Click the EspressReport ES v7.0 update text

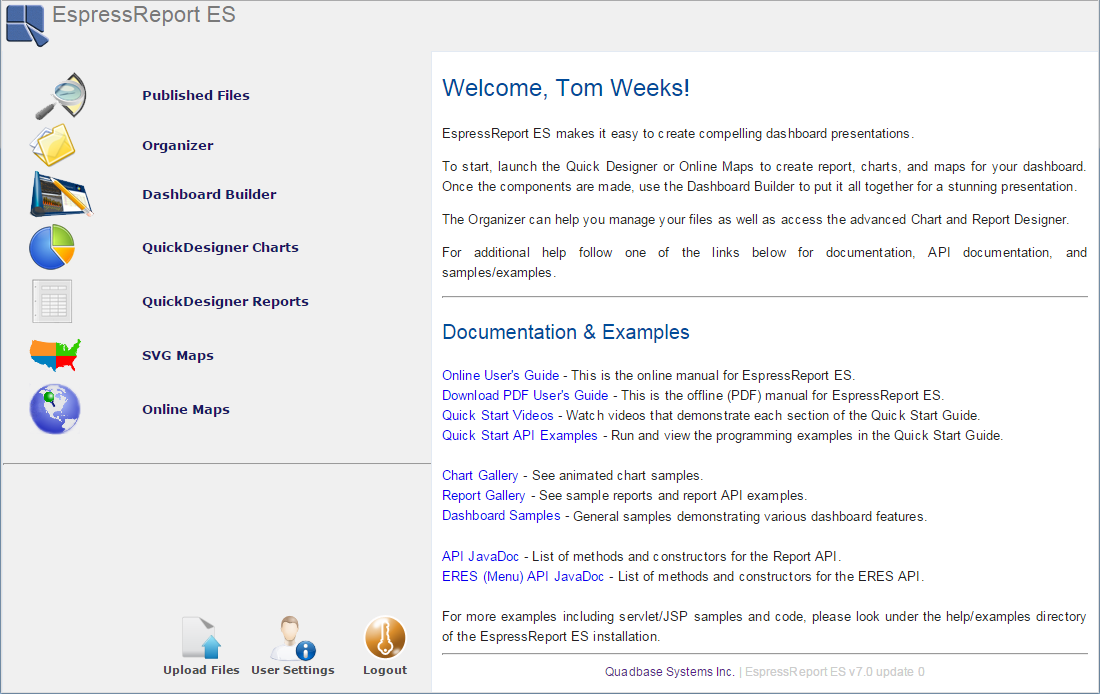(x=835, y=672)
